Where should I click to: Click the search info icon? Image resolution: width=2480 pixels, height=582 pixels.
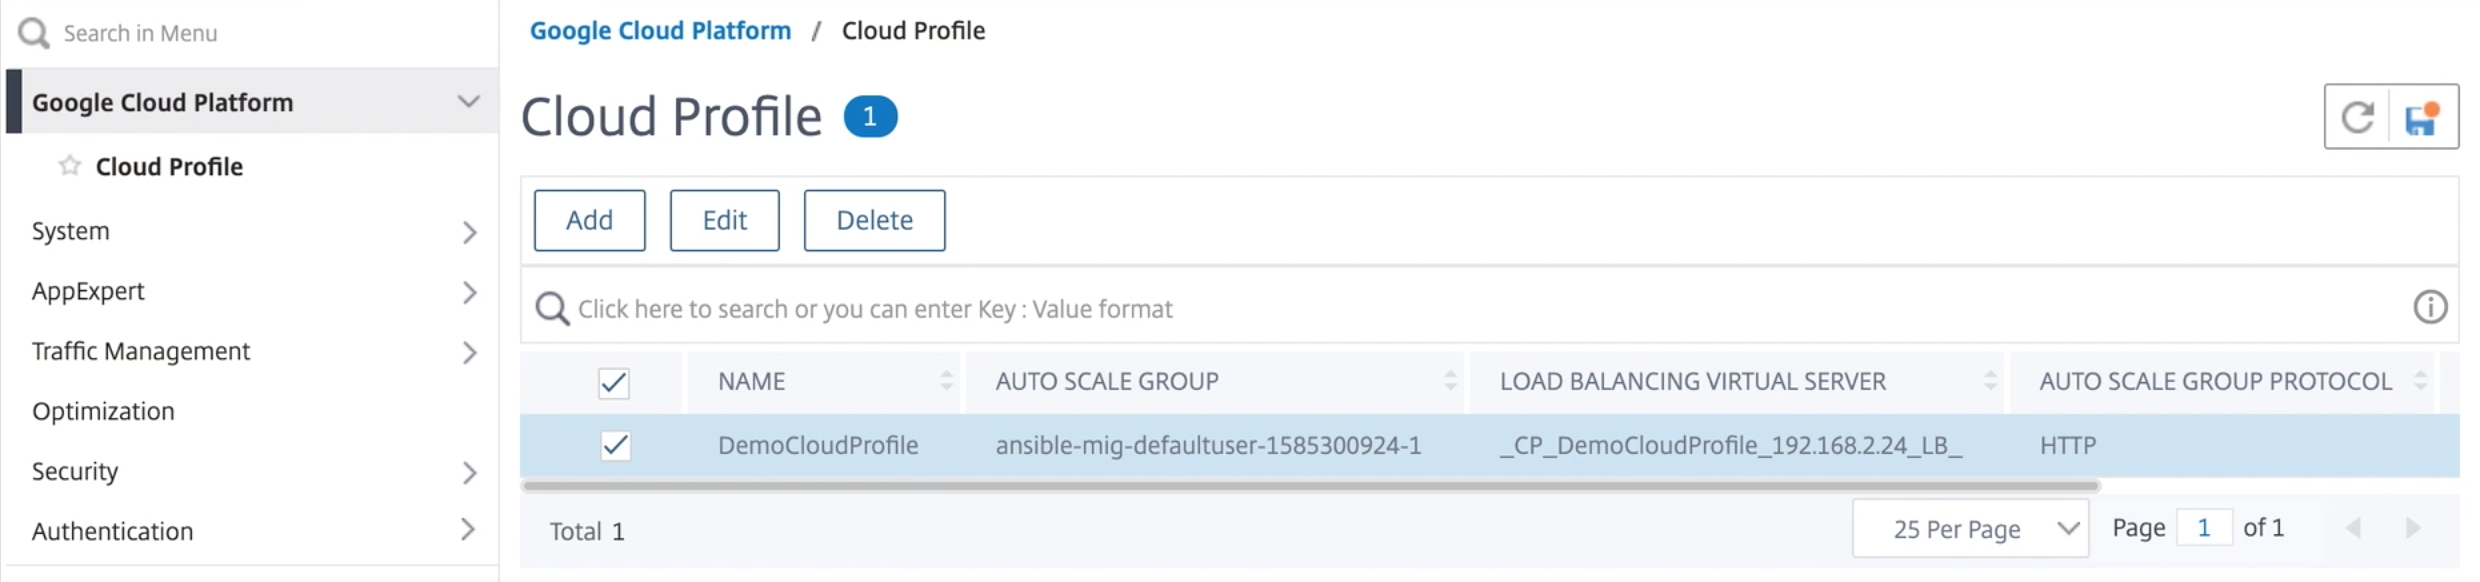pos(2430,306)
